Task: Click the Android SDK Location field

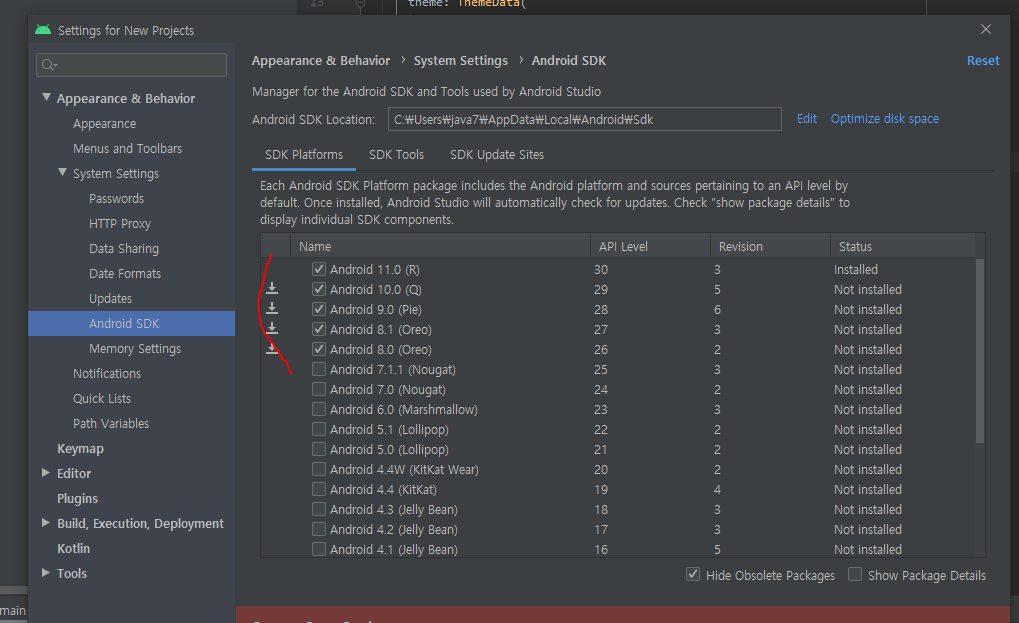Action: click(585, 119)
